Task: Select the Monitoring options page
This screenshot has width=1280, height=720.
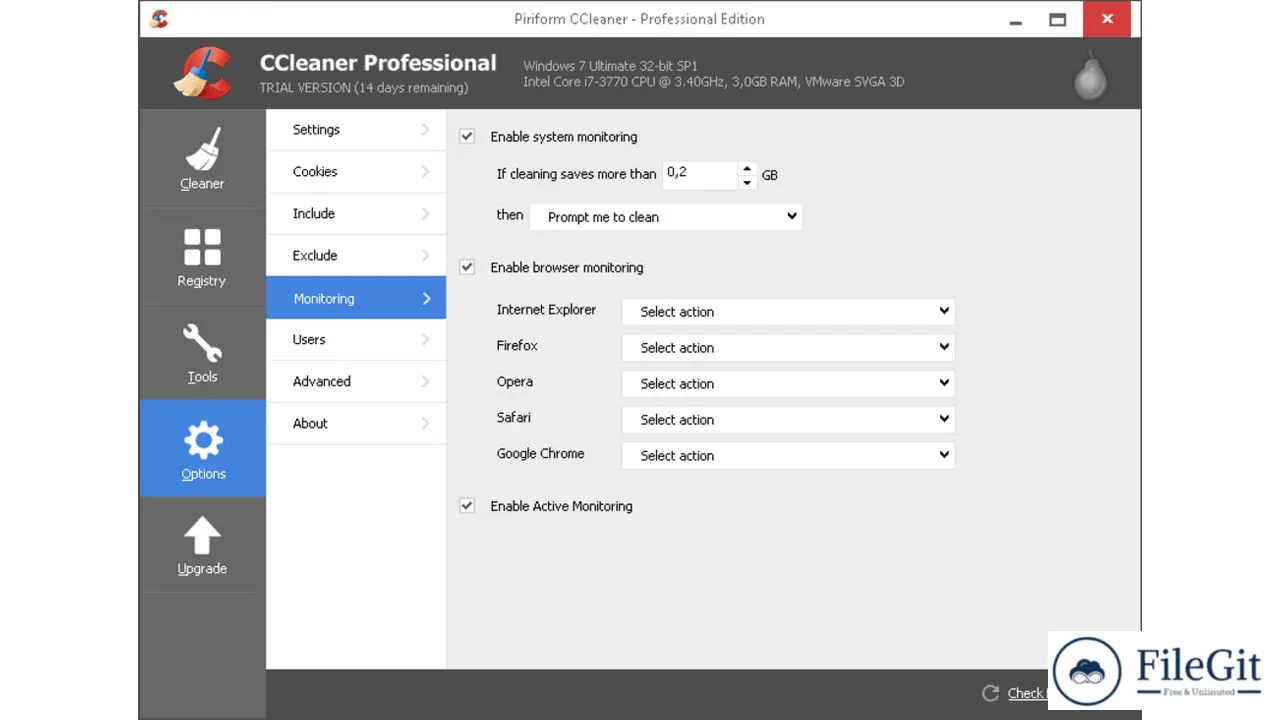Action: [356, 298]
